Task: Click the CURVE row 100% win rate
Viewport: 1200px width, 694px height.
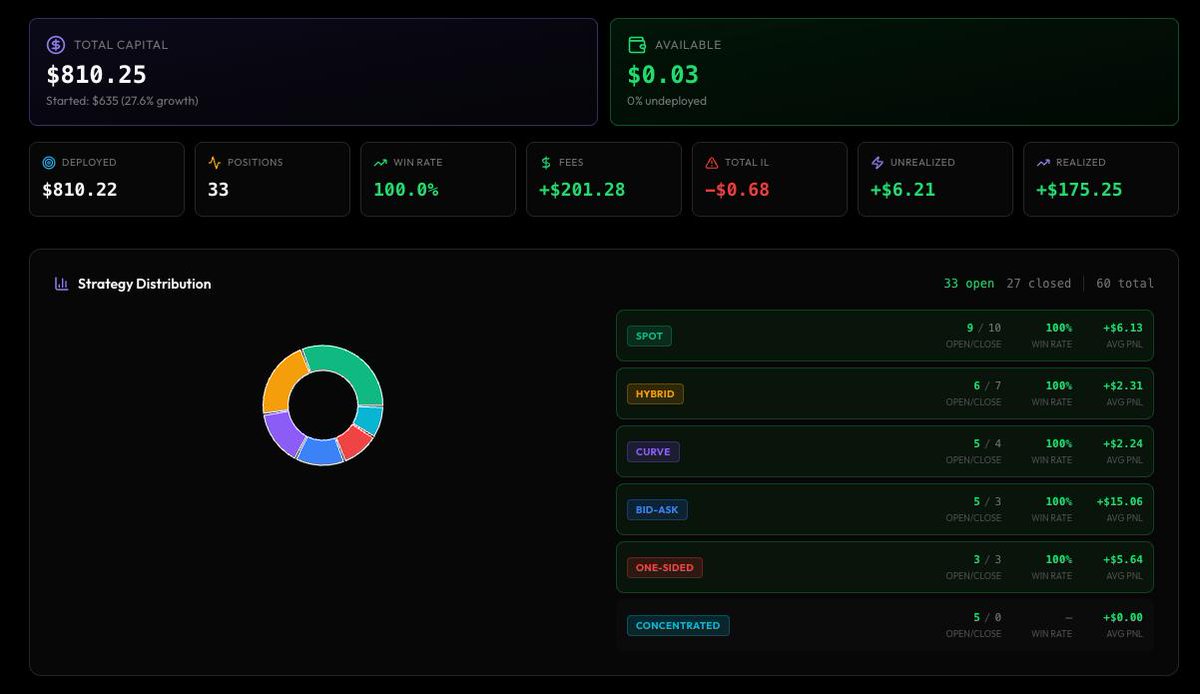Action: coord(1059,444)
